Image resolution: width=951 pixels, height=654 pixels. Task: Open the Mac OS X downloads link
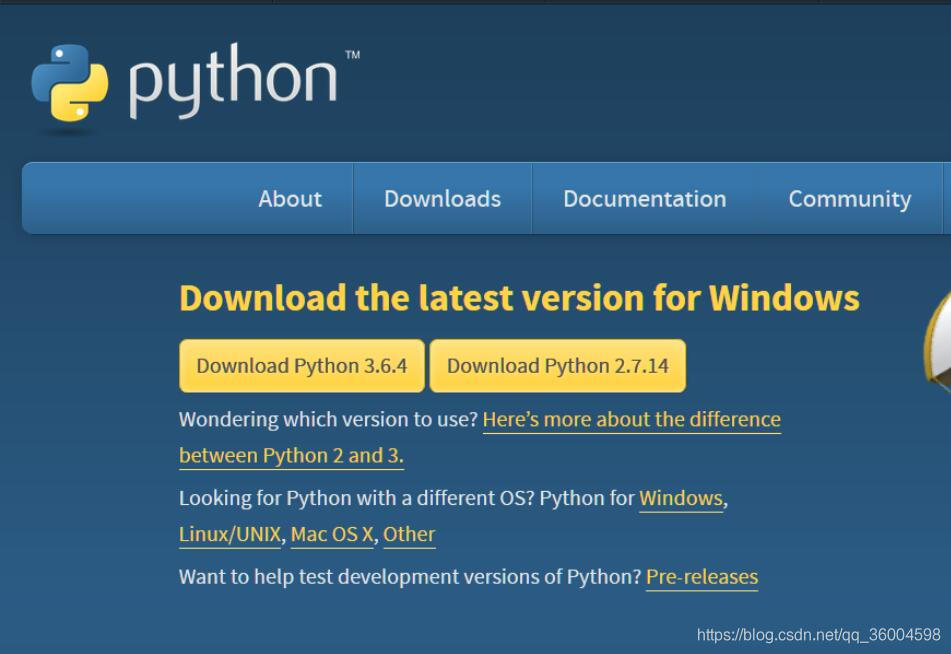332,534
